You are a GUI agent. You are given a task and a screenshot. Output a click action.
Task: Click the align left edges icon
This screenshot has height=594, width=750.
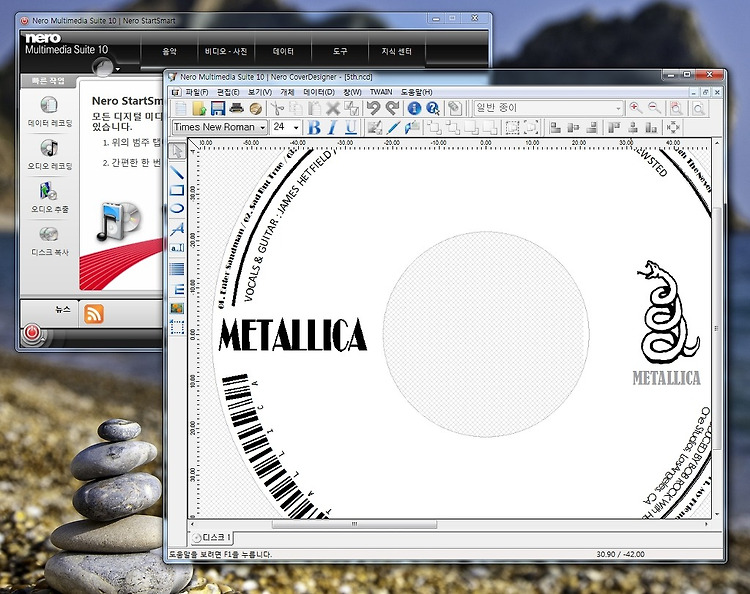point(555,127)
